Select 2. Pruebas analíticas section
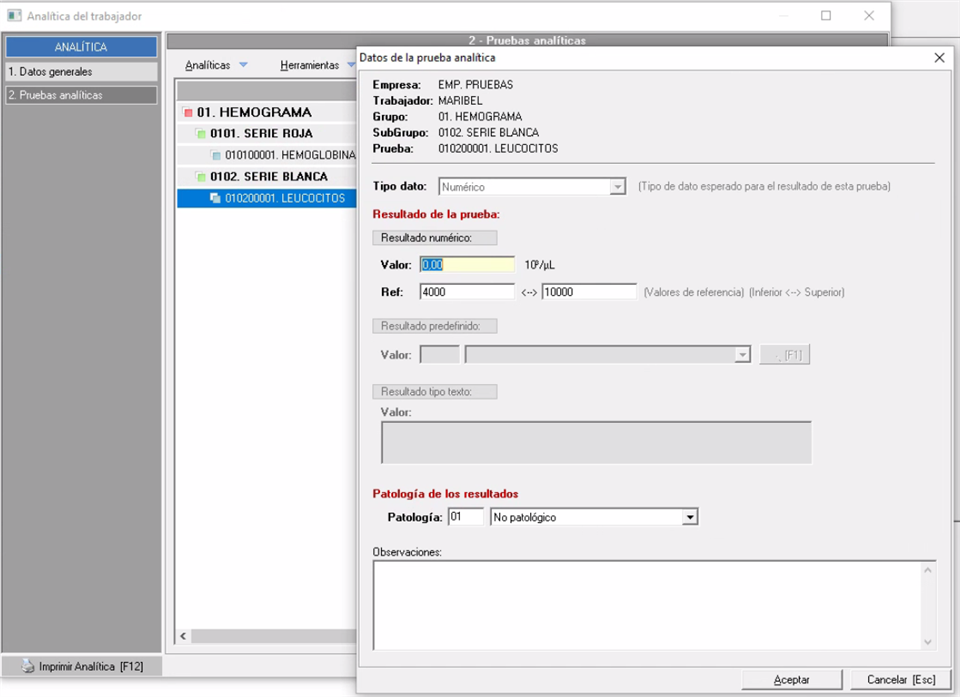 pyautogui.click(x=81, y=95)
